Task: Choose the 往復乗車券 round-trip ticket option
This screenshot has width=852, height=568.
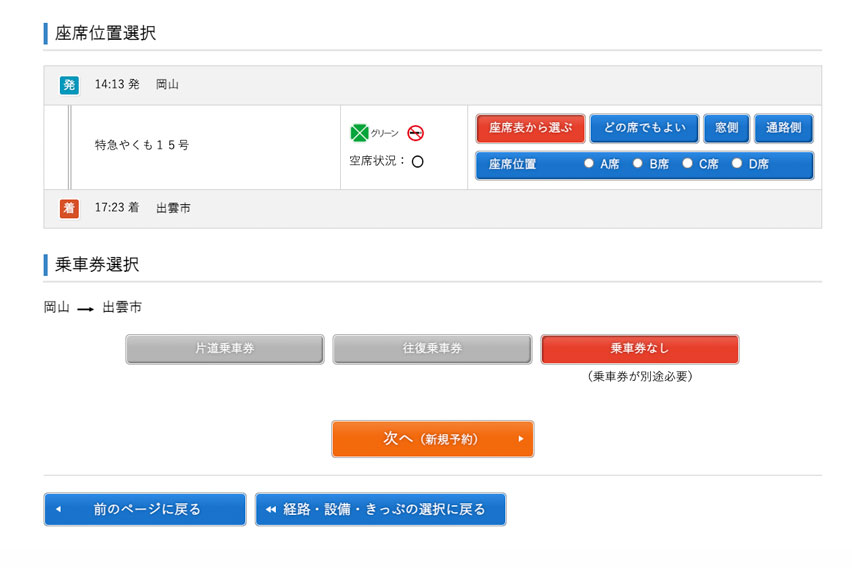Action: click(432, 349)
